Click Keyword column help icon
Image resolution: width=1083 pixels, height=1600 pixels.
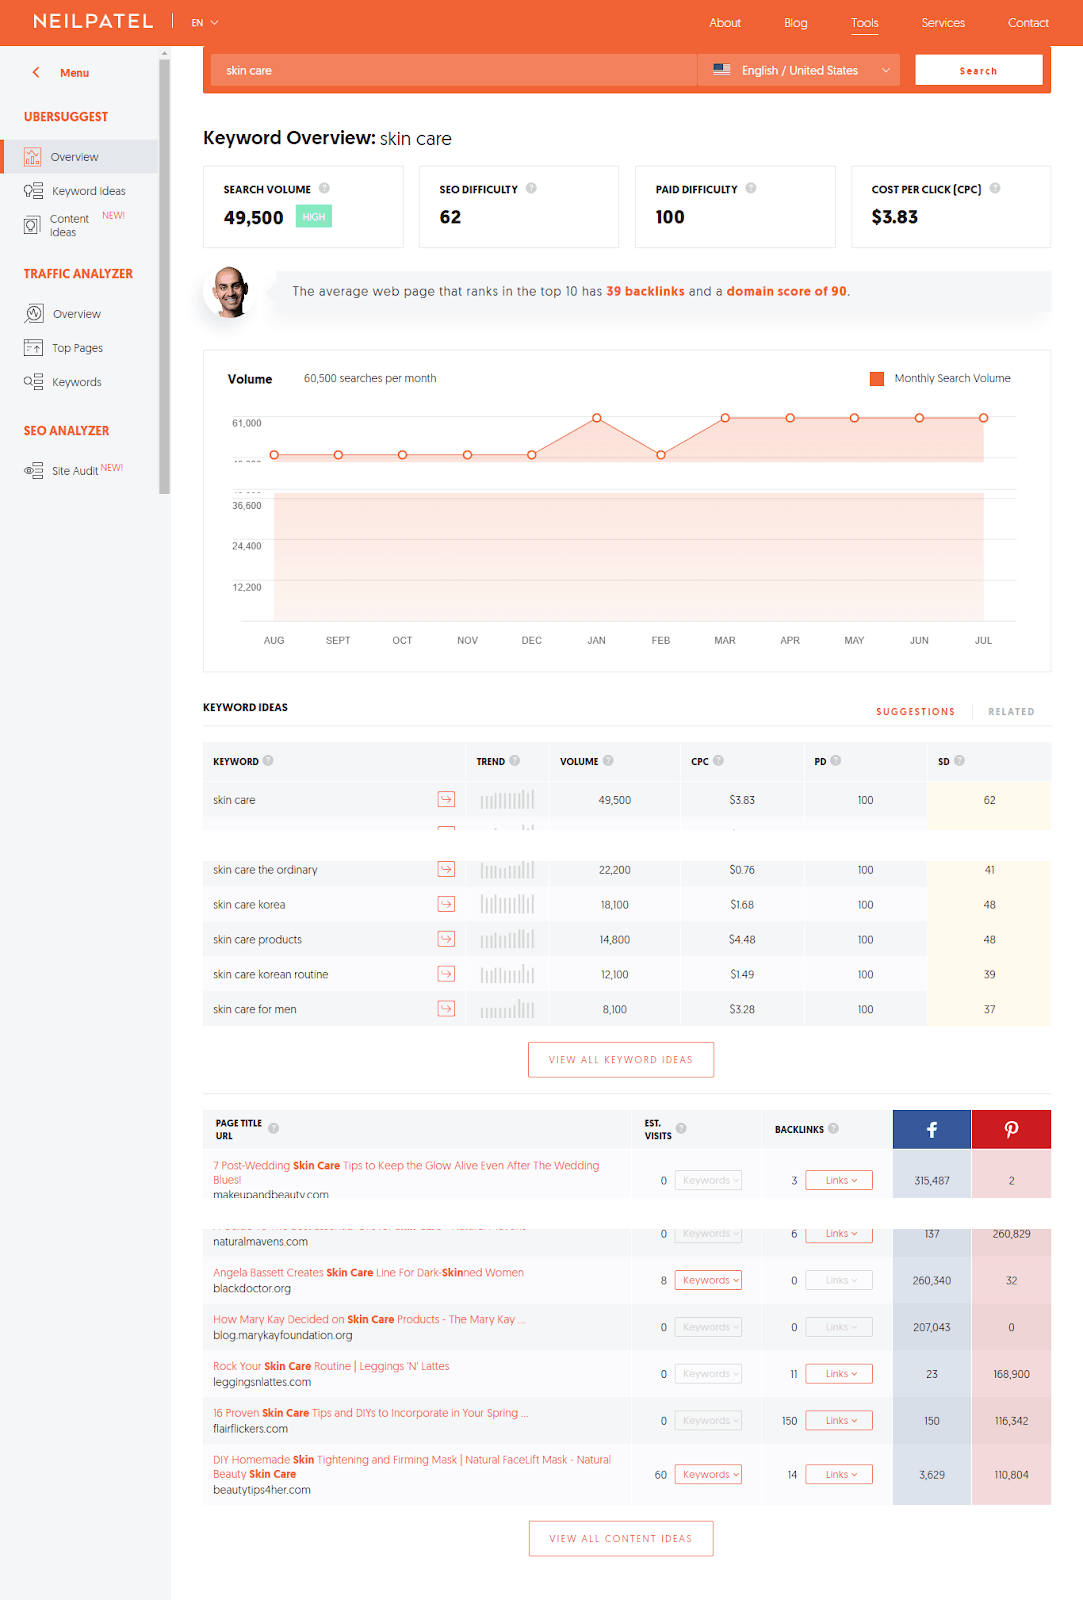click(x=268, y=761)
